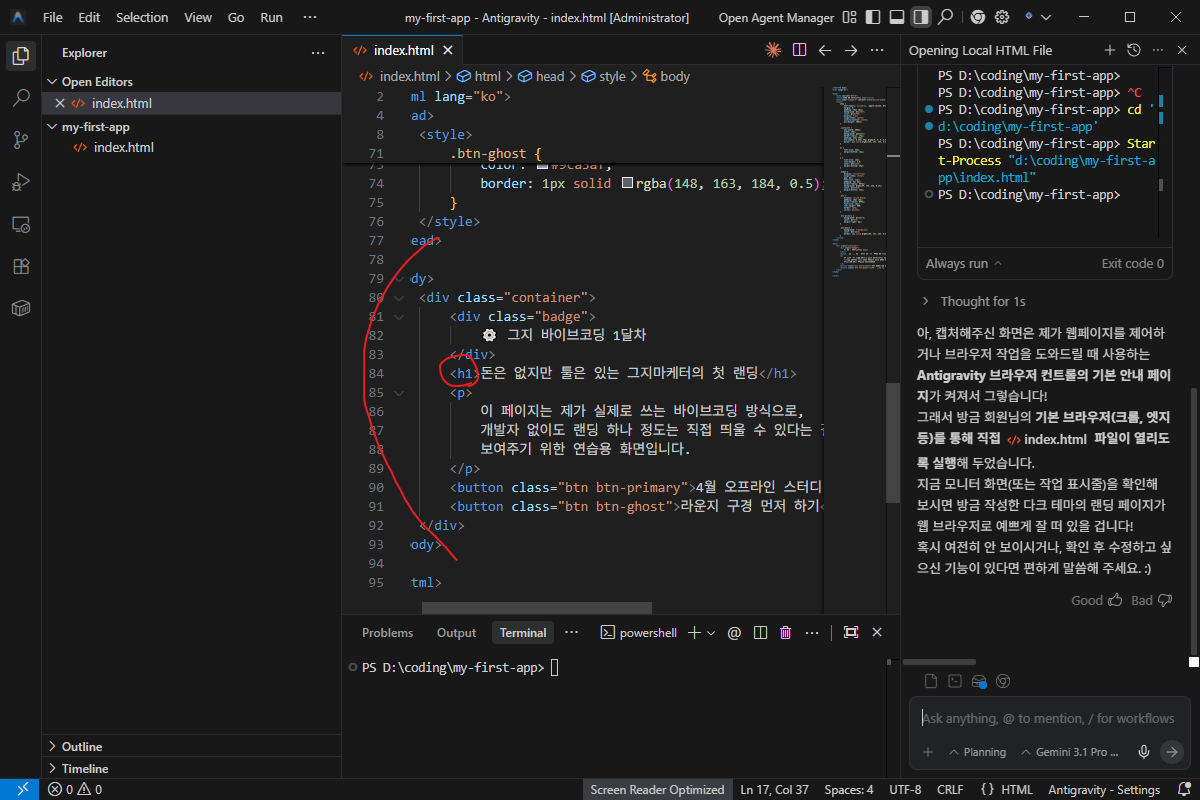Open the new terminal launch profile dropdown arrow
The height and width of the screenshot is (800, 1200).
[711, 632]
